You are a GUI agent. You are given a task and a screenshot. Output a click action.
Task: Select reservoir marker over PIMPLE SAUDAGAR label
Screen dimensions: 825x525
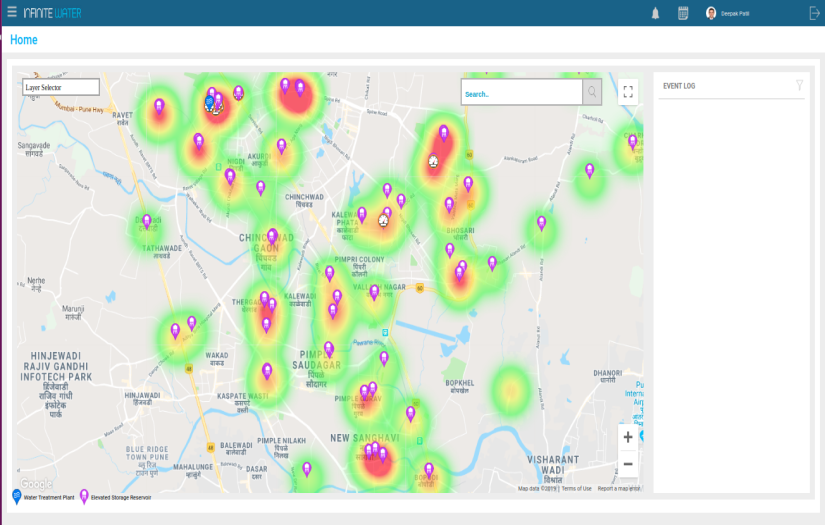[329, 349]
